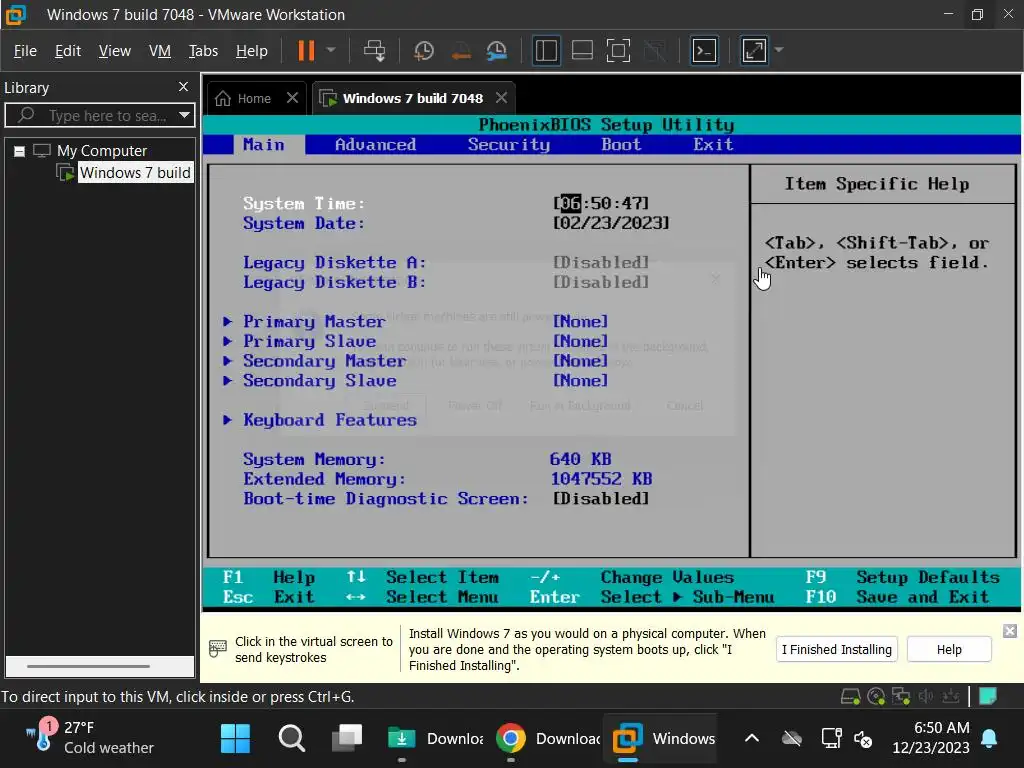Click Send Ctrl+Alt+Del toolbar icon

pos(374,50)
